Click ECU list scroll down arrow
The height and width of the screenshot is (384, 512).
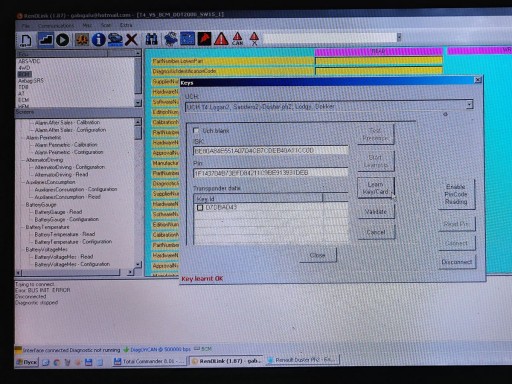[x=138, y=103]
